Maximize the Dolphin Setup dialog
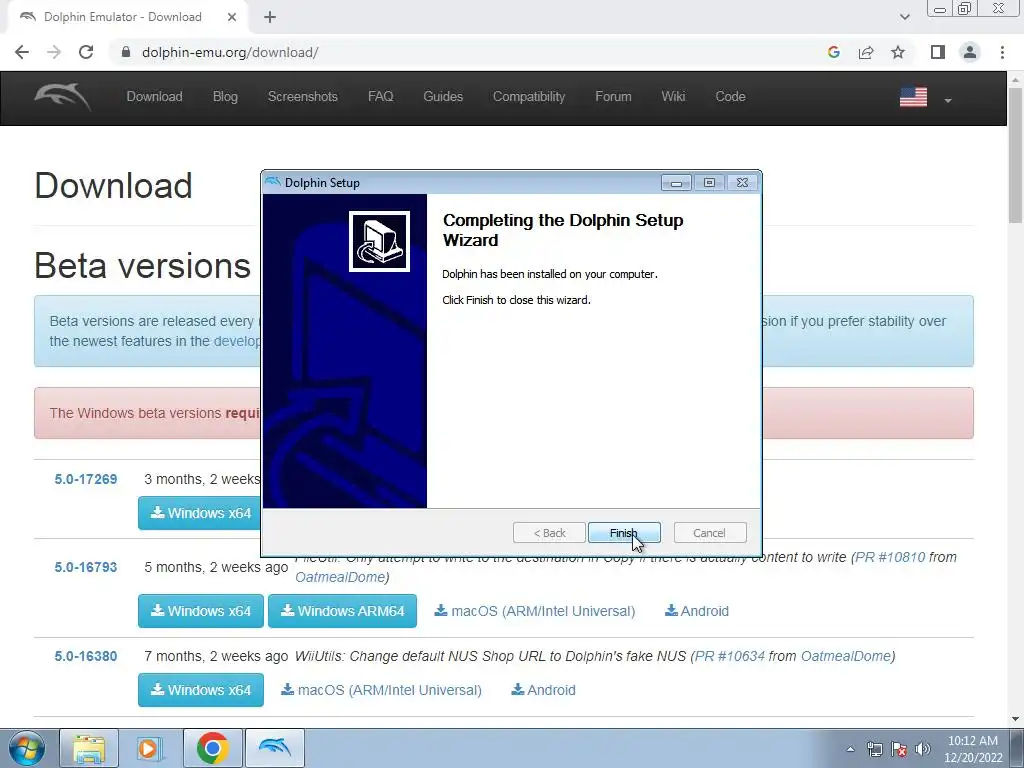 [709, 183]
